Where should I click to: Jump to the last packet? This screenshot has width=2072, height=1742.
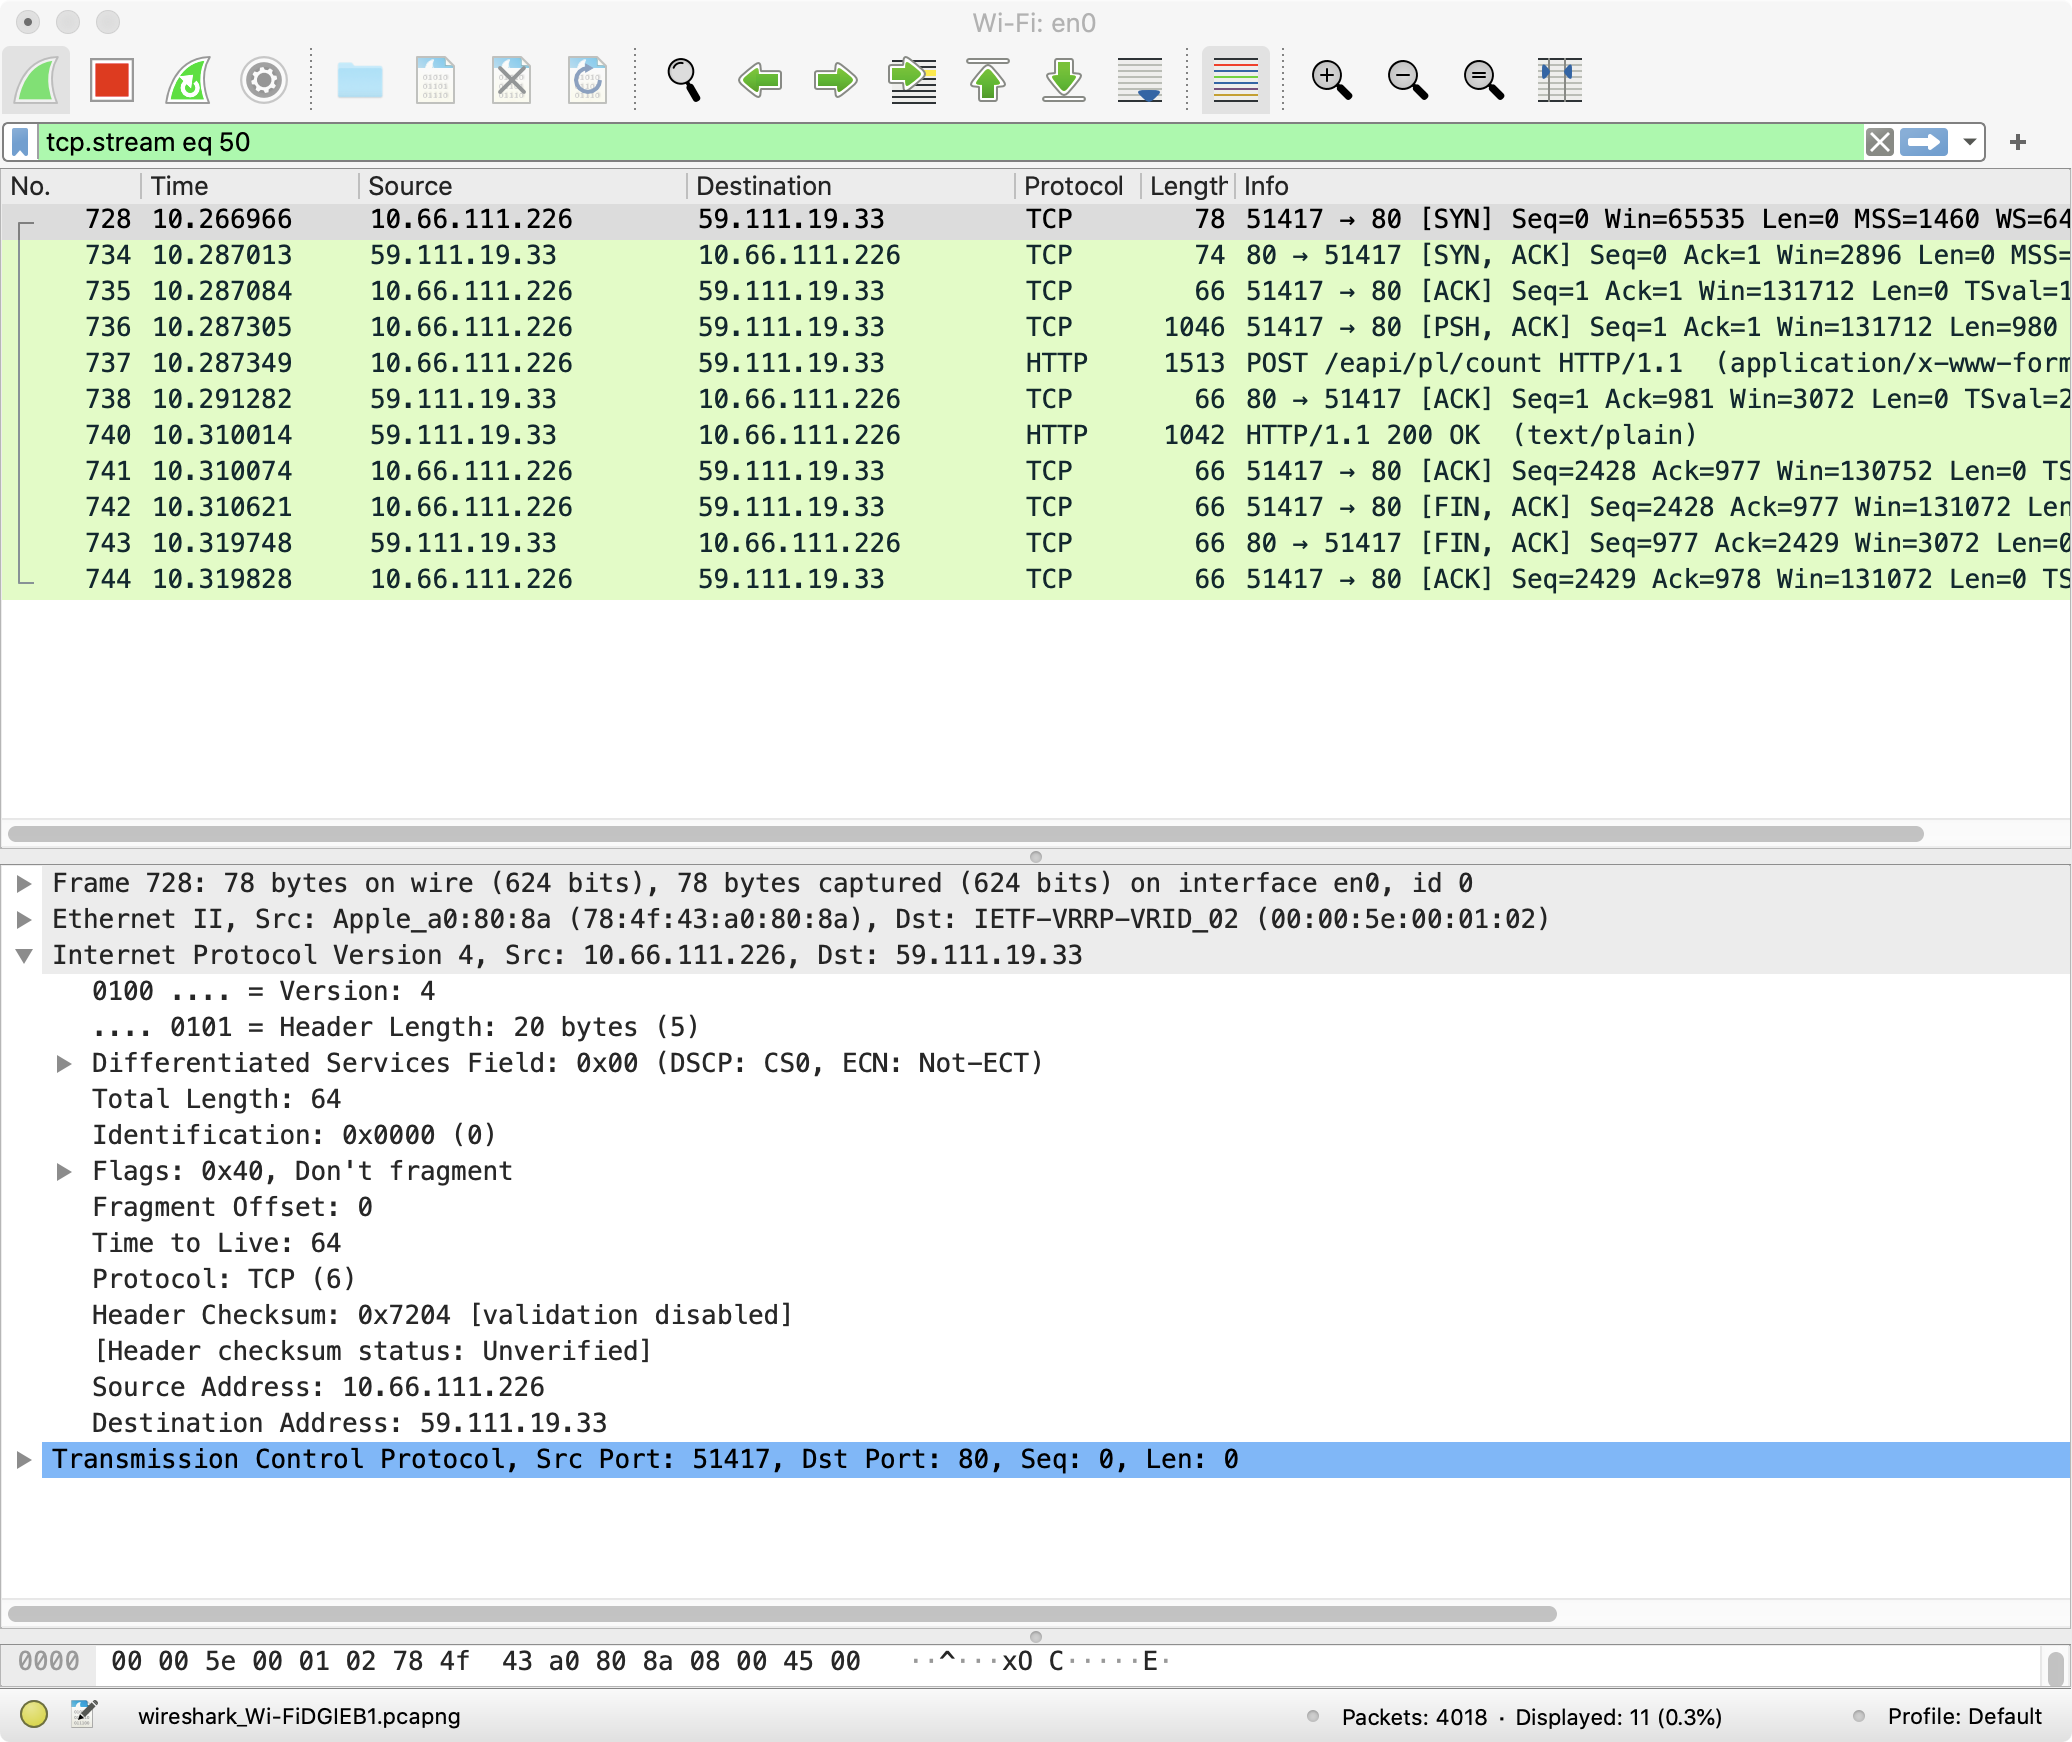point(1064,80)
